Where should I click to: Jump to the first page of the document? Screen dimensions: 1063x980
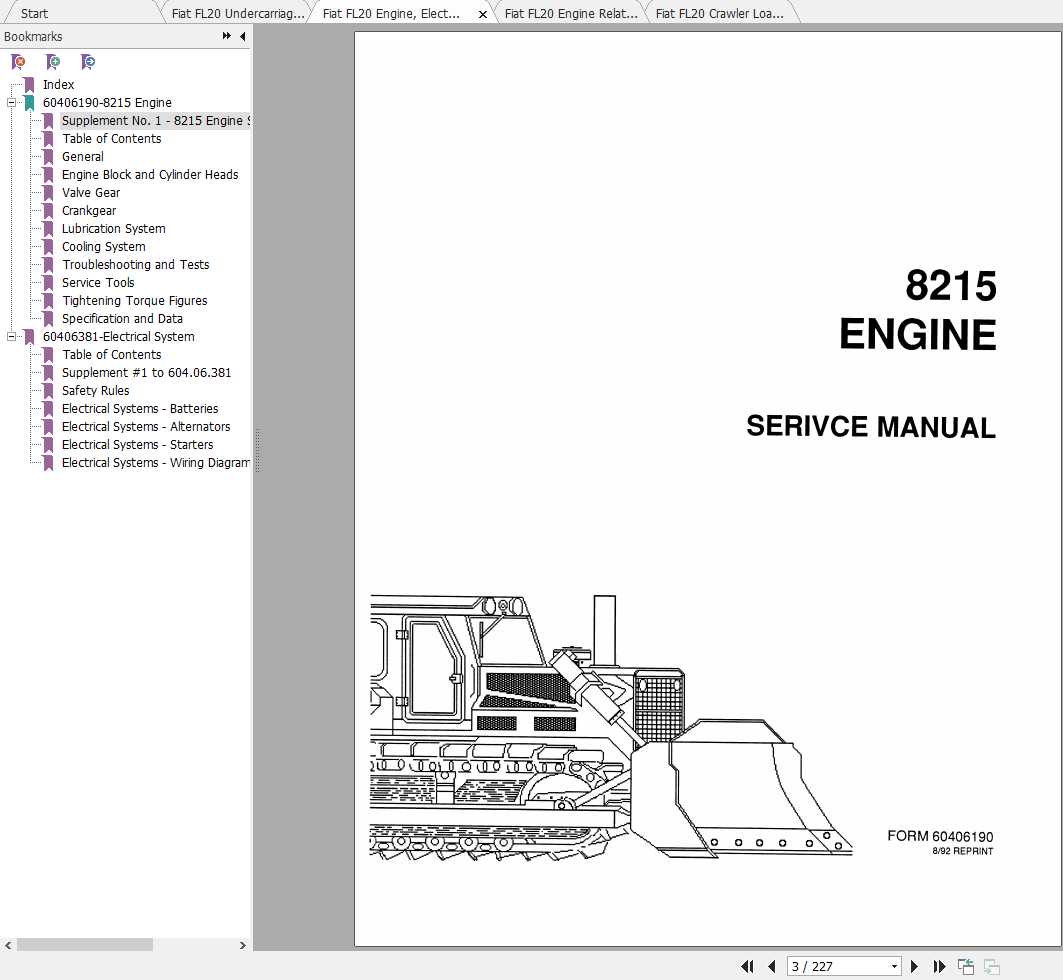(x=747, y=966)
